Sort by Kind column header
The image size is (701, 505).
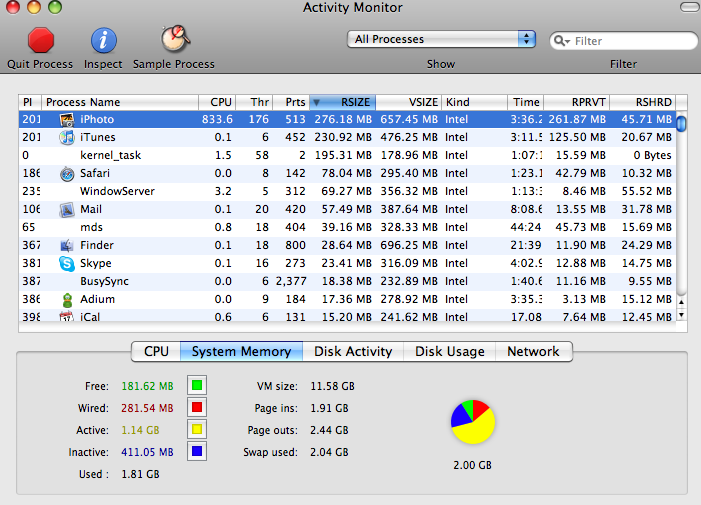pyautogui.click(x=474, y=102)
